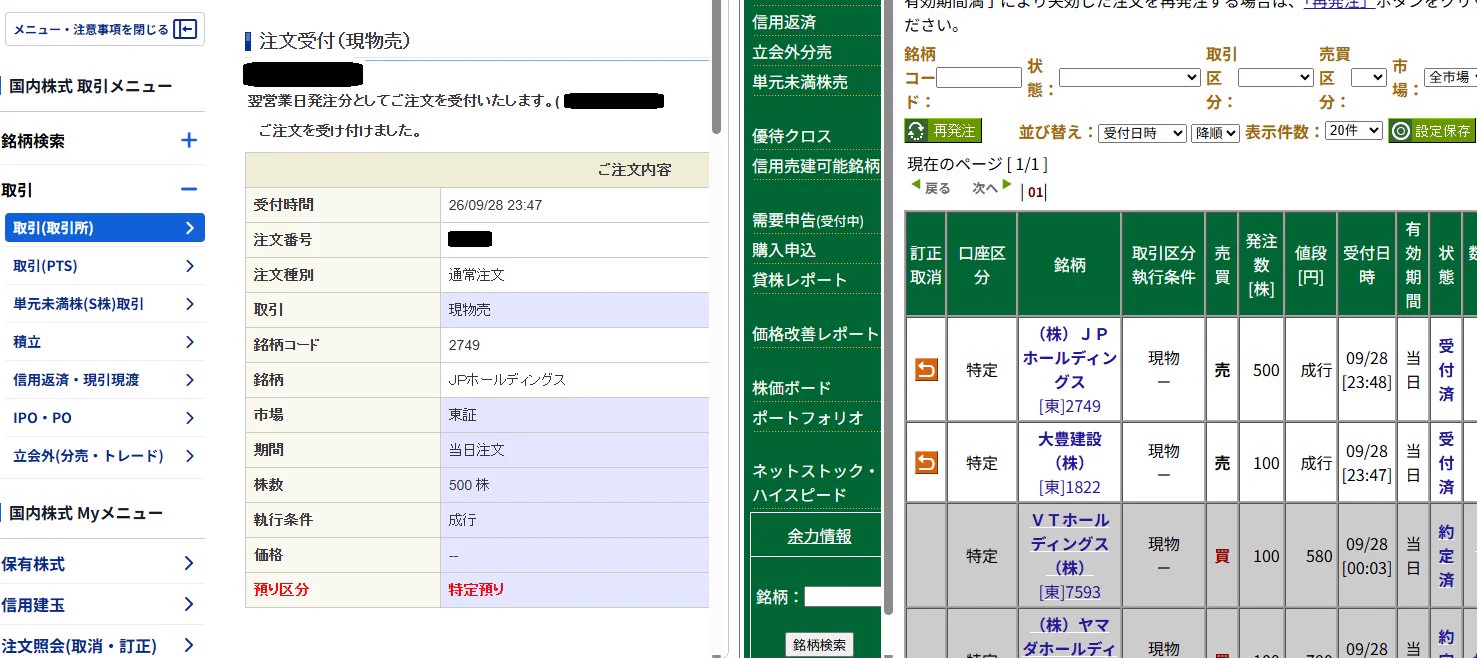The width and height of the screenshot is (1477, 658).
Task: Click 特定預り value text
Action: point(477,590)
